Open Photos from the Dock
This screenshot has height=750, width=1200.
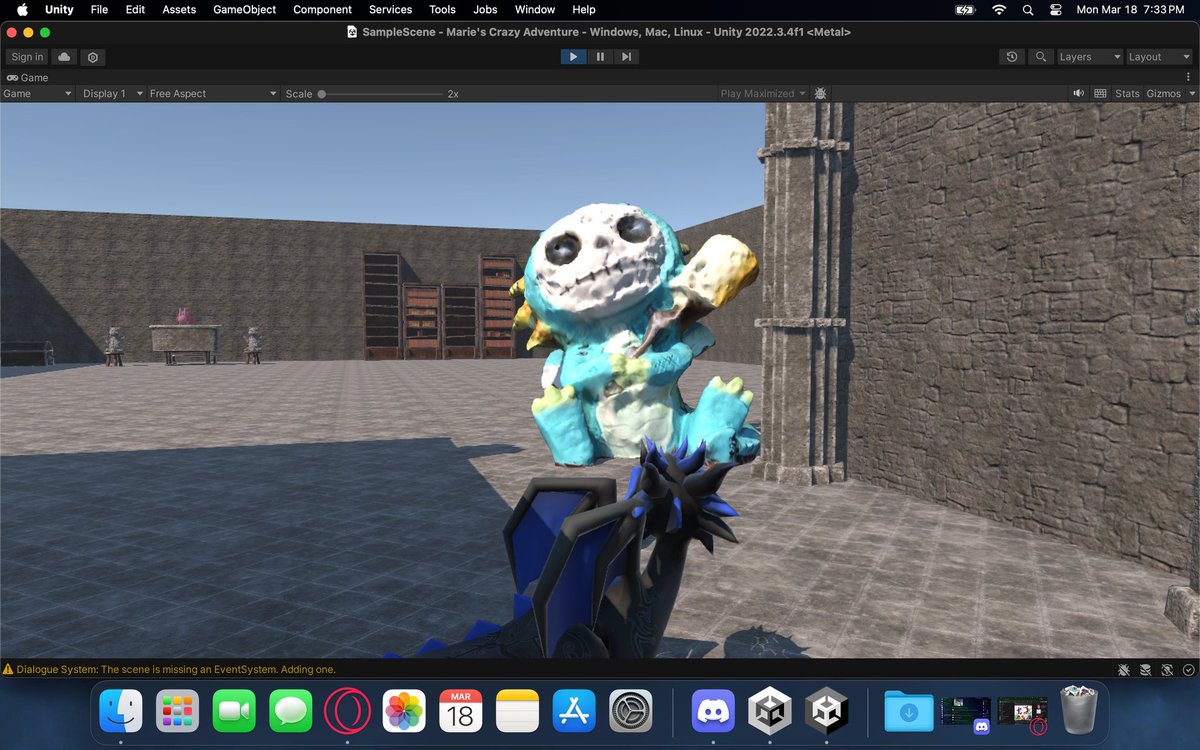click(x=404, y=711)
